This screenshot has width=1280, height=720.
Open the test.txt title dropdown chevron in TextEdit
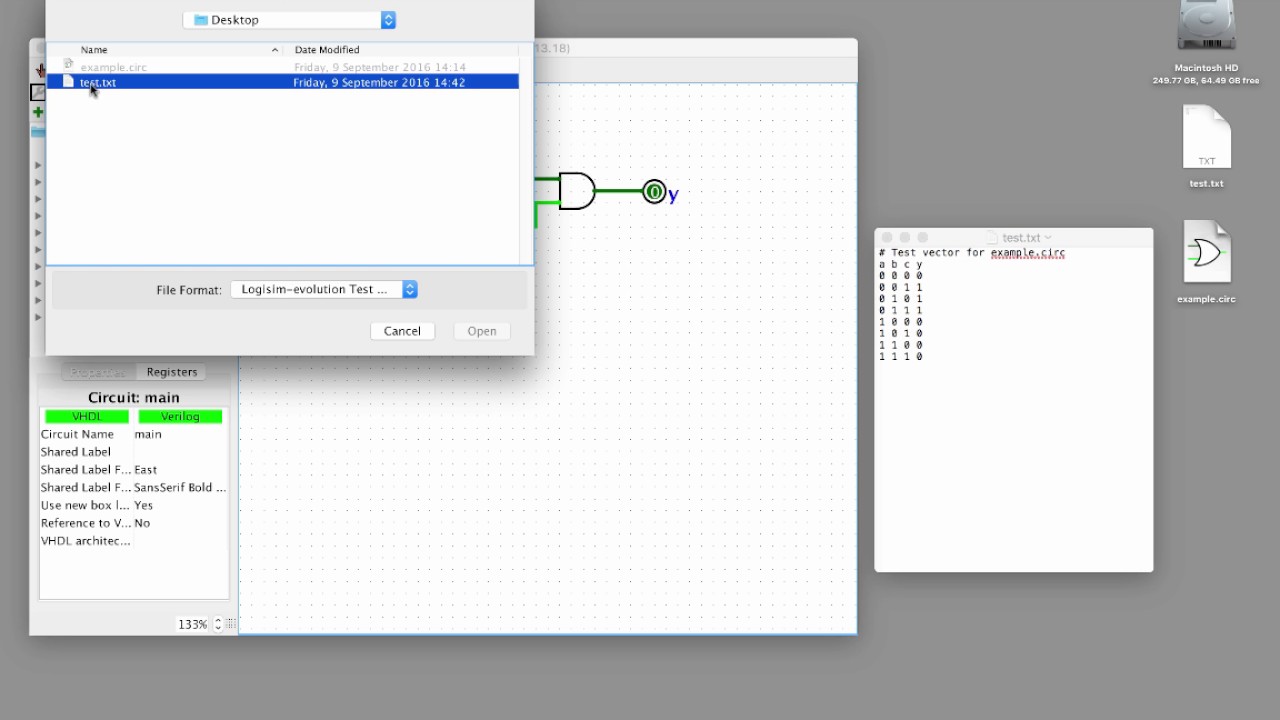(1047, 238)
